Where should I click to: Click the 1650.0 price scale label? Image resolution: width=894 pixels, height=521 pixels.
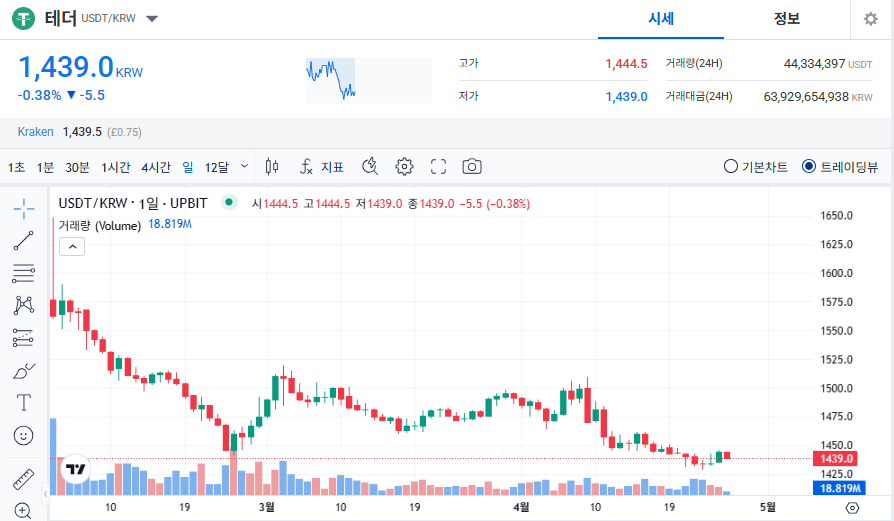click(836, 215)
